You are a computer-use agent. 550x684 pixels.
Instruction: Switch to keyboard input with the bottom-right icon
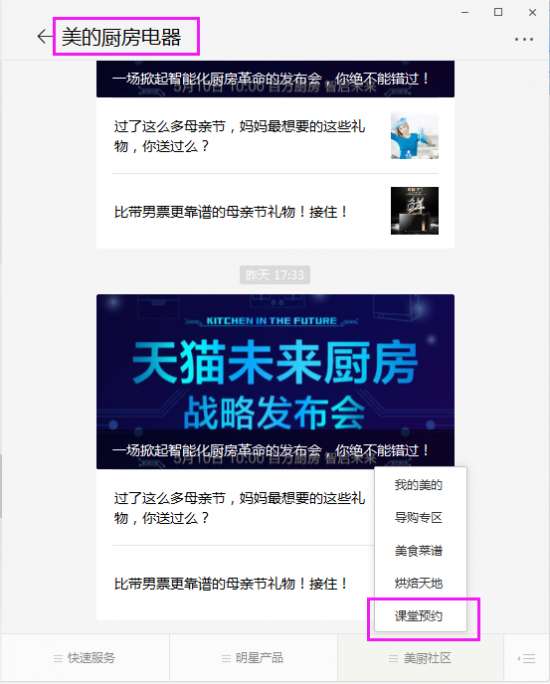pyautogui.click(x=527, y=658)
